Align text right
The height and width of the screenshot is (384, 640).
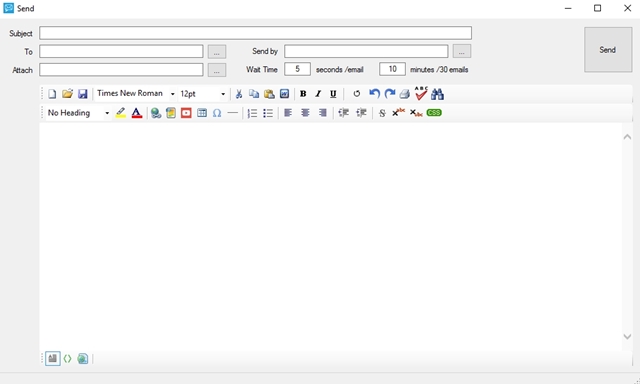tap(322, 113)
